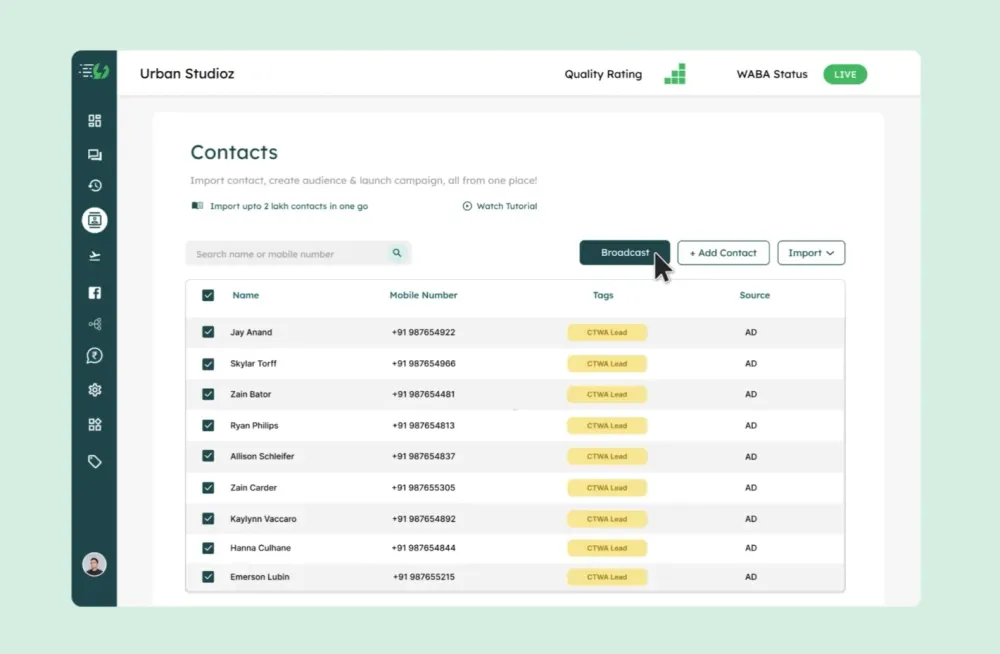View history using the clock icon
The image size is (1000, 654).
click(x=94, y=185)
